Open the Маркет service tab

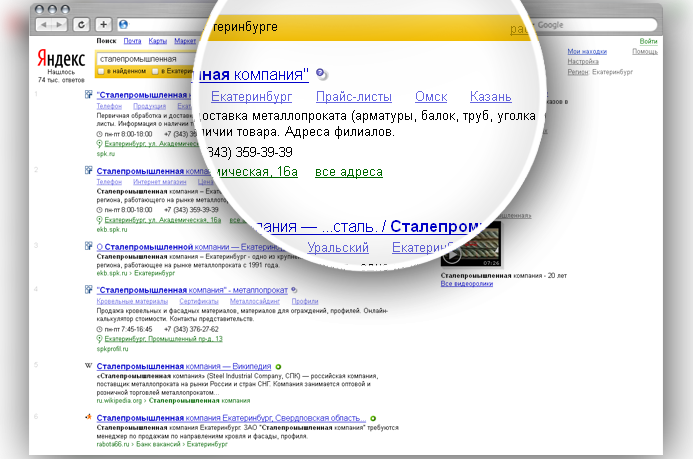click(x=185, y=41)
